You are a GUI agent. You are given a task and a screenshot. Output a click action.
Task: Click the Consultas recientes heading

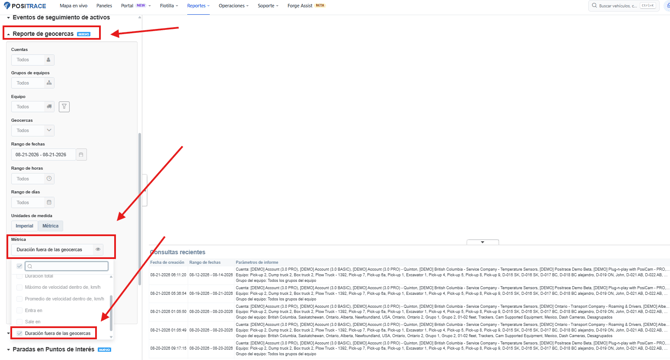point(177,252)
